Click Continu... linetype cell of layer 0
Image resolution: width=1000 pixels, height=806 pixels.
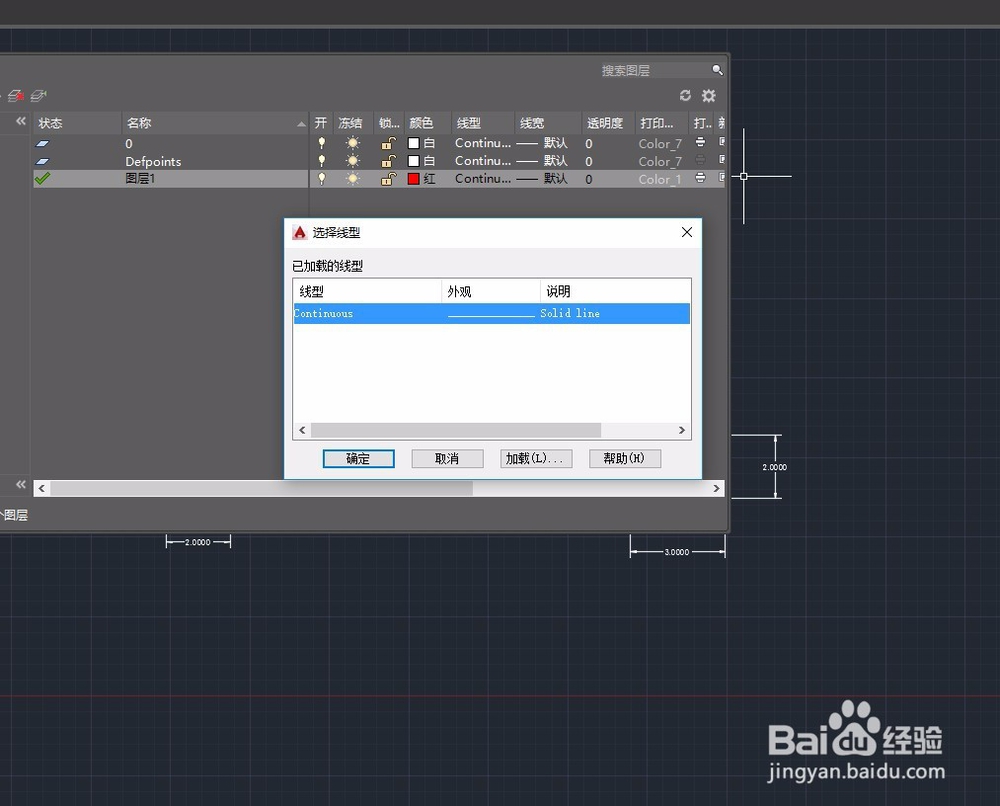tap(483, 143)
